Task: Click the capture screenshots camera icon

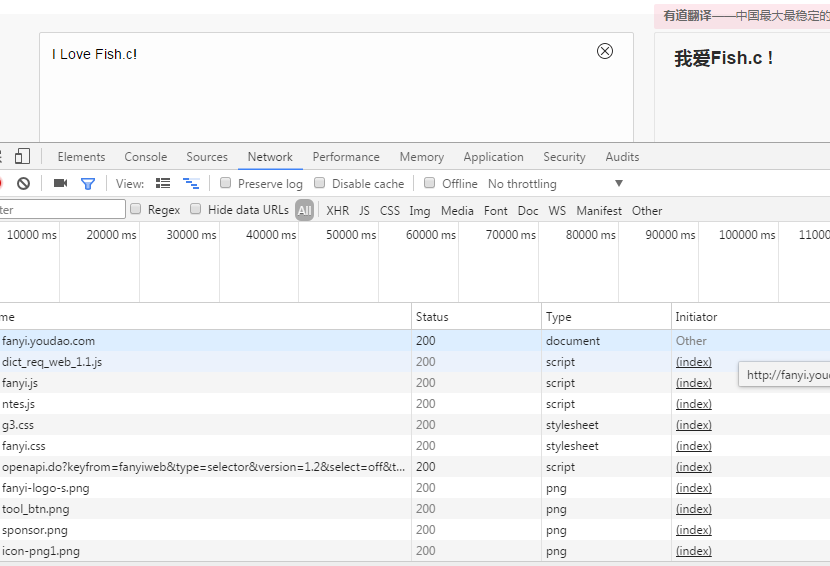Action: (x=60, y=184)
